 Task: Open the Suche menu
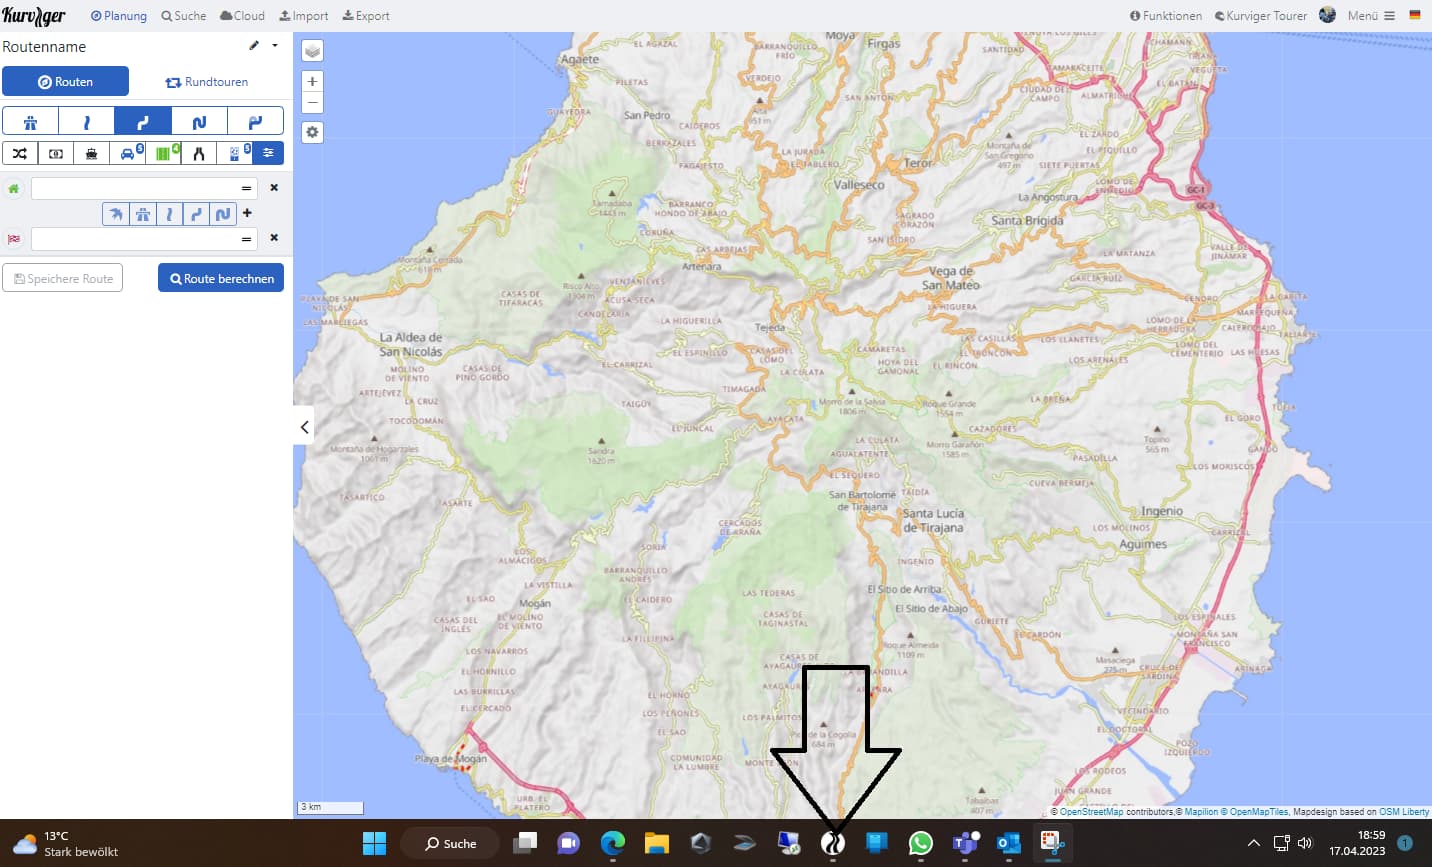click(x=184, y=16)
